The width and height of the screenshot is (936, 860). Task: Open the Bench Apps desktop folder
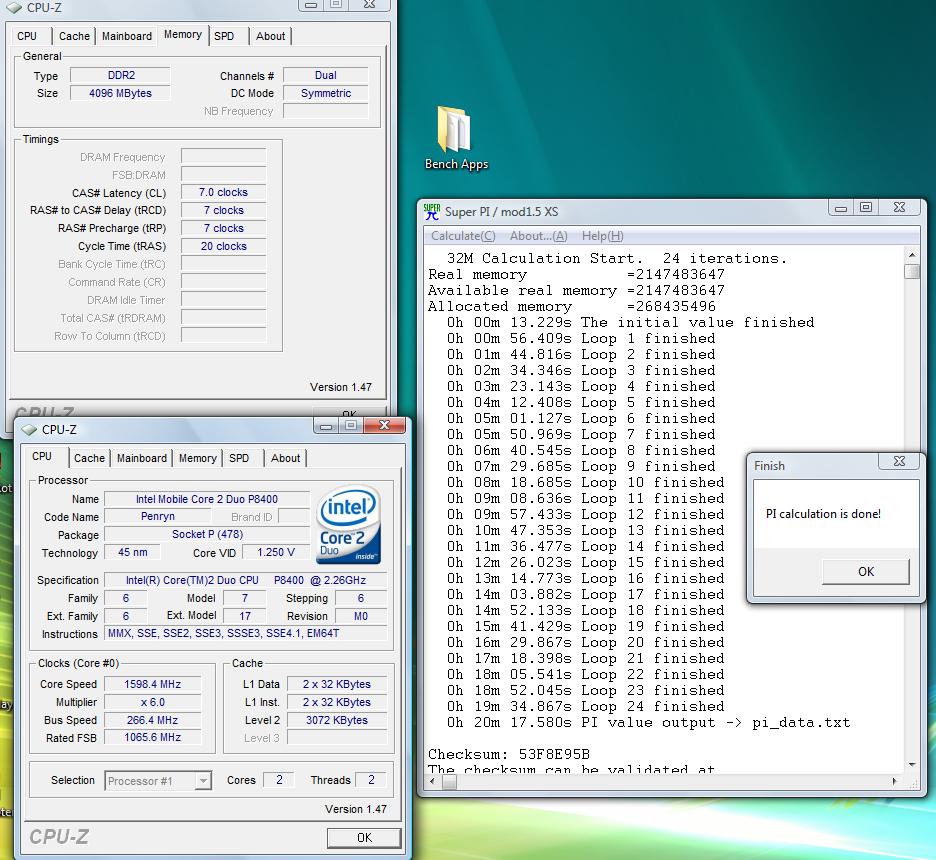(456, 138)
